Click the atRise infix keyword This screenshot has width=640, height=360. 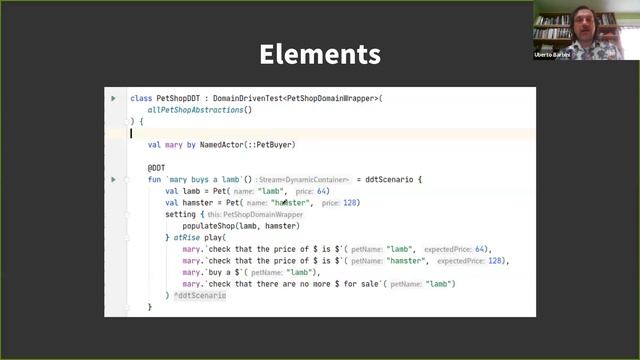pyautogui.click(x=187, y=238)
